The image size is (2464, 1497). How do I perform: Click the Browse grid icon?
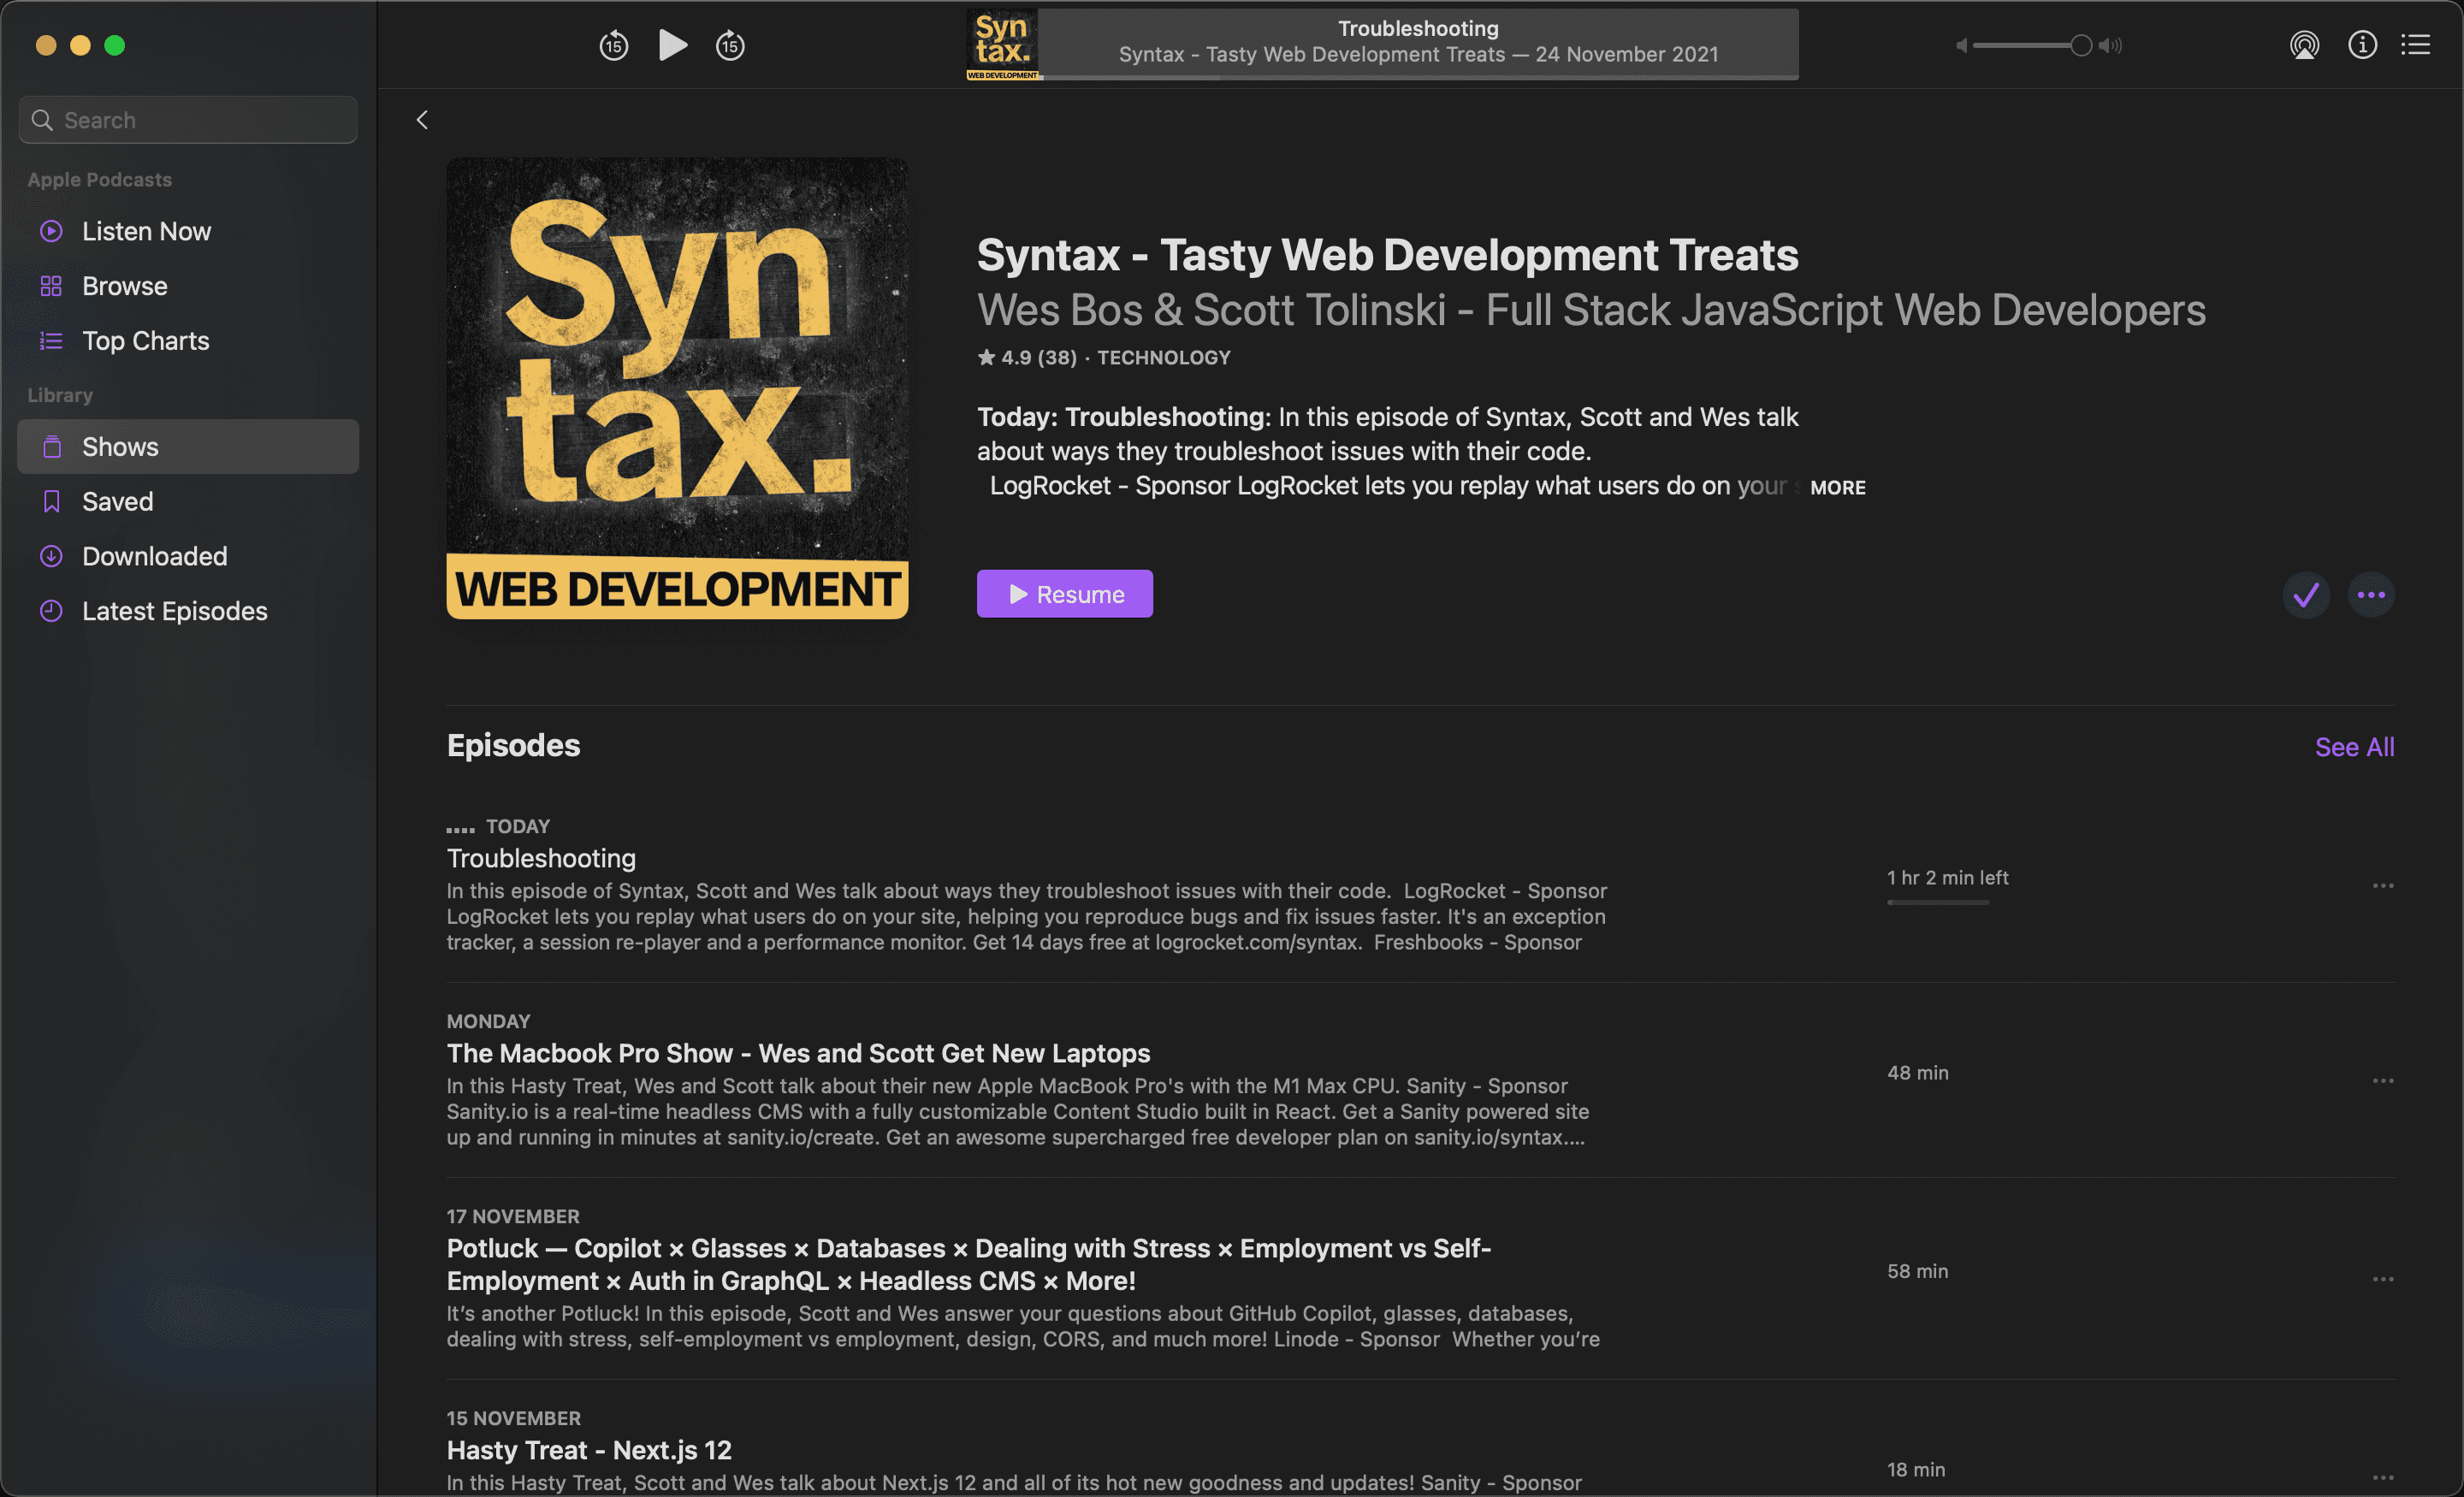[x=51, y=286]
